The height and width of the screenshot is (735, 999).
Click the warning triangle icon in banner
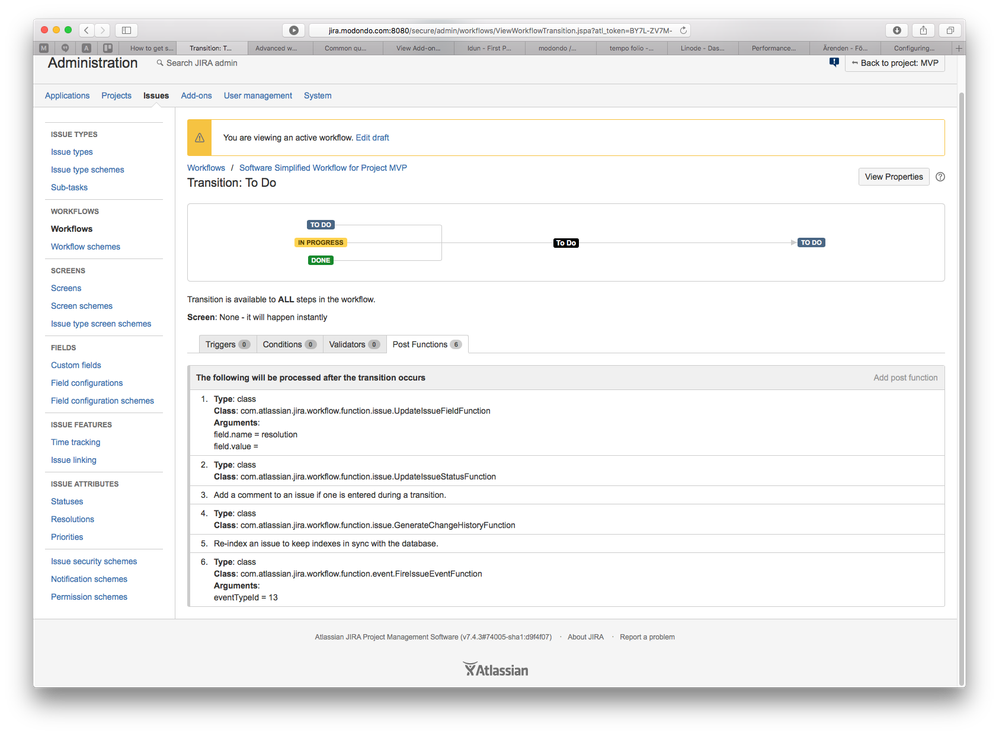tap(199, 138)
